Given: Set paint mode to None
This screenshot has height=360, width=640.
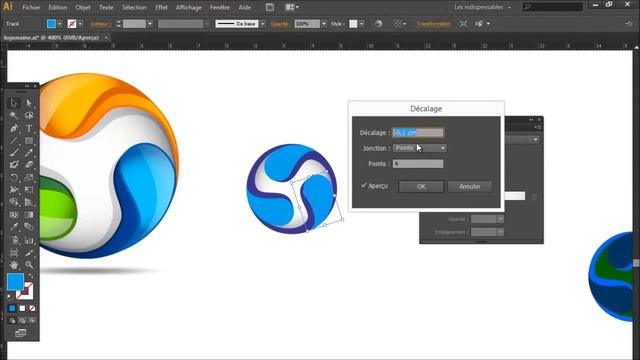Looking at the screenshot, I should point(32,308).
